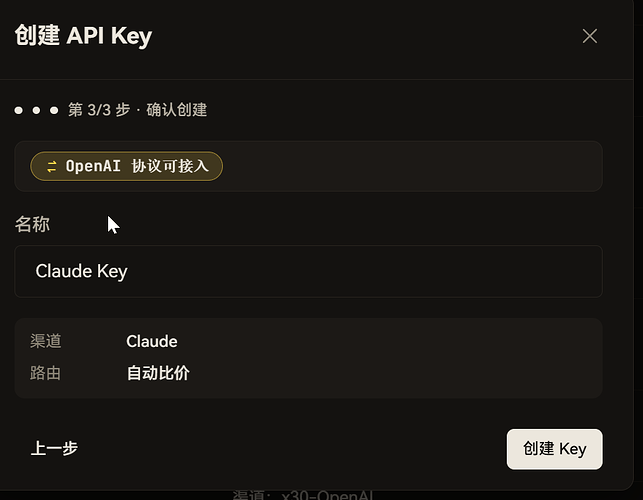Click the 第 3/3 步 step text

(99, 110)
